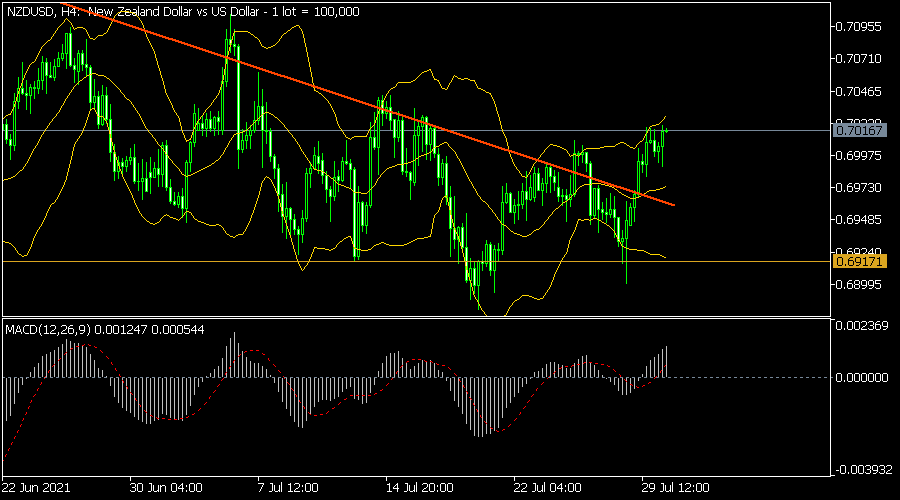Click the 0.70955 price scale value
Viewport: 900px width, 500px height.
tap(858, 26)
